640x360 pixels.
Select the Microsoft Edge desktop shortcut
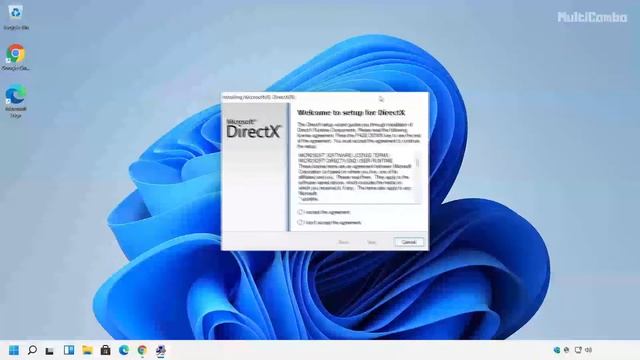click(x=16, y=101)
